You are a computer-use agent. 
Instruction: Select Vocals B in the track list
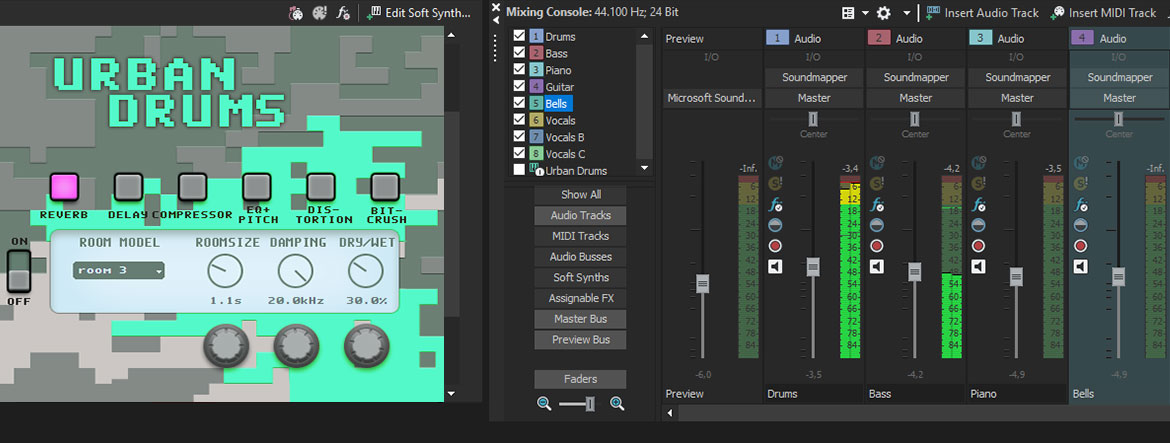pos(565,137)
